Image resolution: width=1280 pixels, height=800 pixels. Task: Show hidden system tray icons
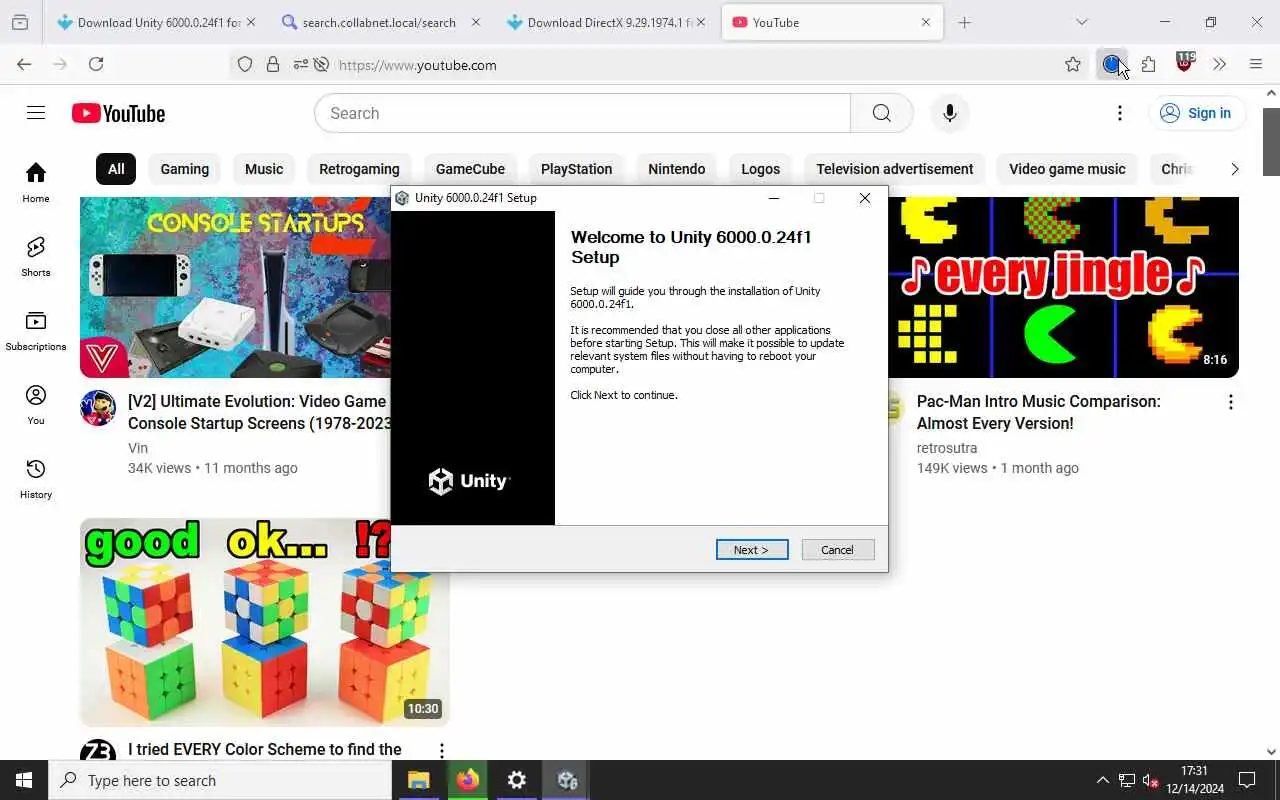[x=1102, y=780]
